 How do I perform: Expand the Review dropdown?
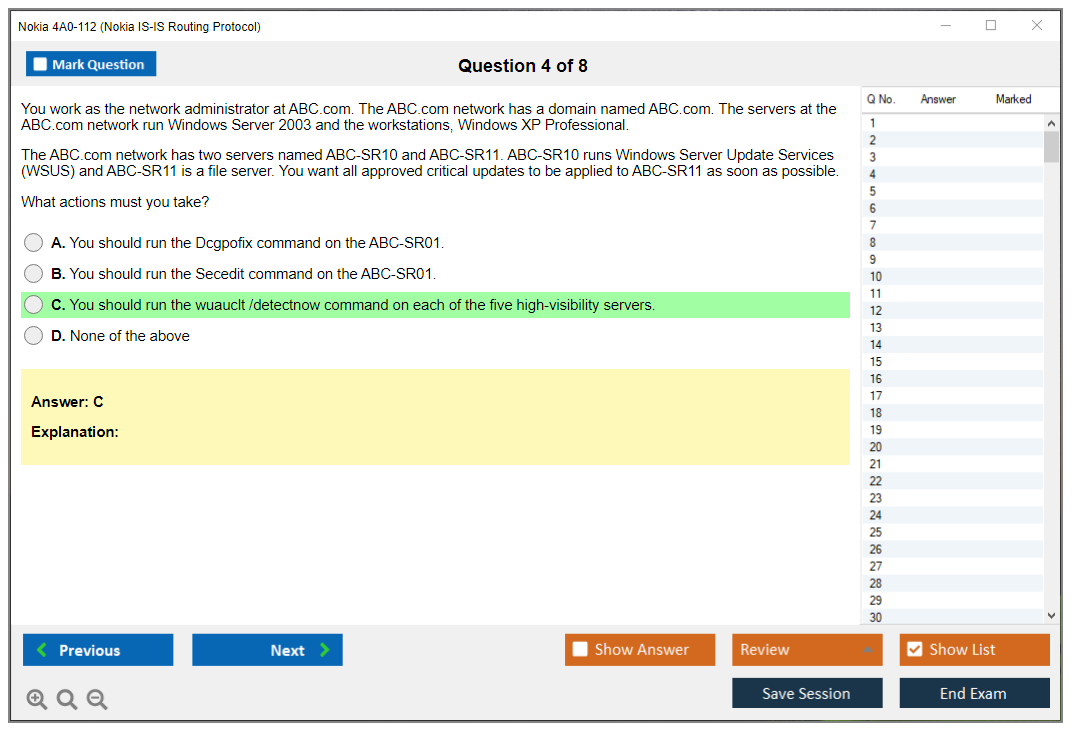867,650
